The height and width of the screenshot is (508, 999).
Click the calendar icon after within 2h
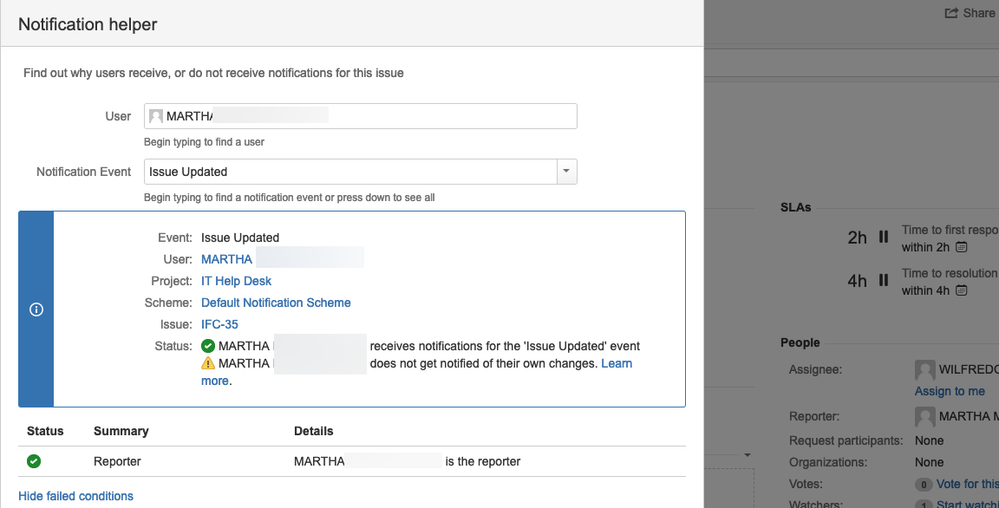(962, 247)
